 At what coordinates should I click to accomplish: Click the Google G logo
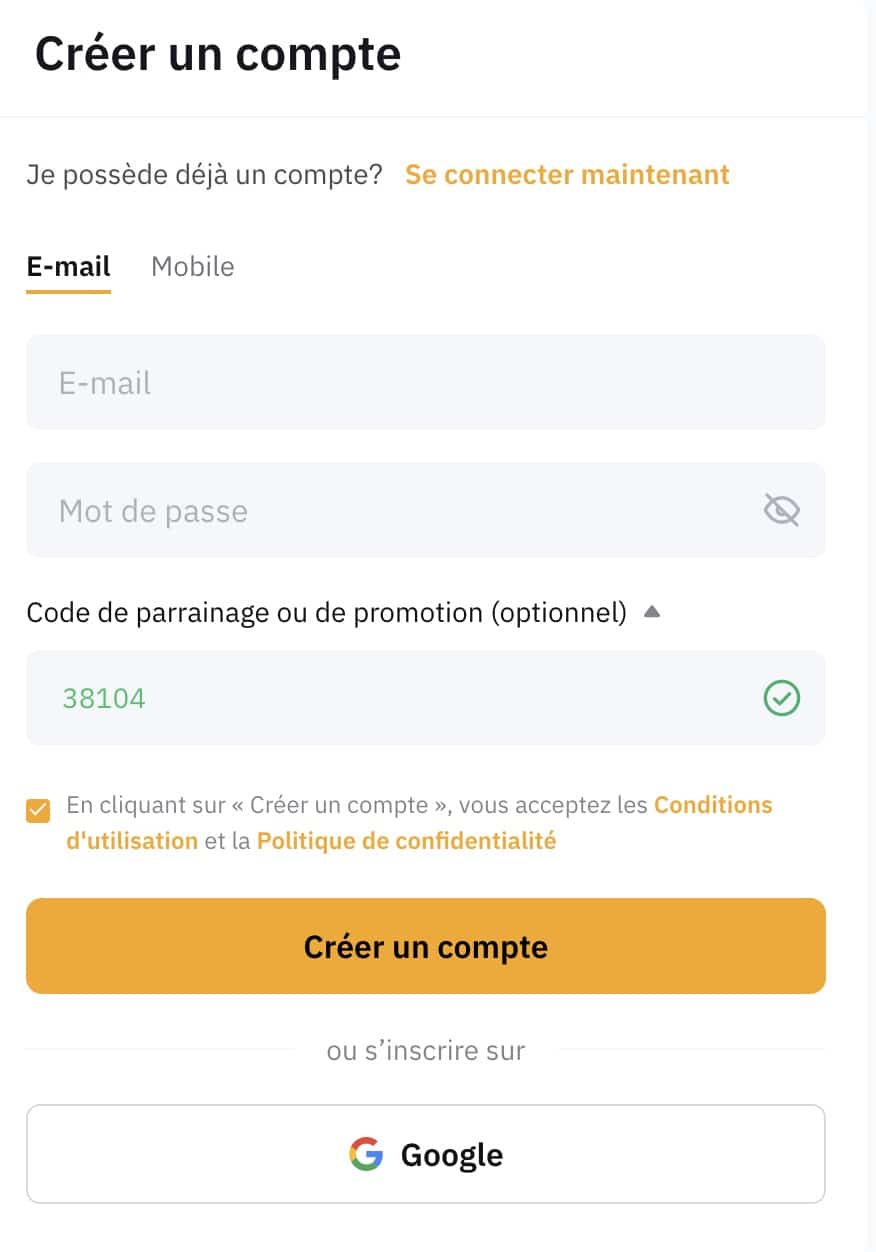point(366,1154)
